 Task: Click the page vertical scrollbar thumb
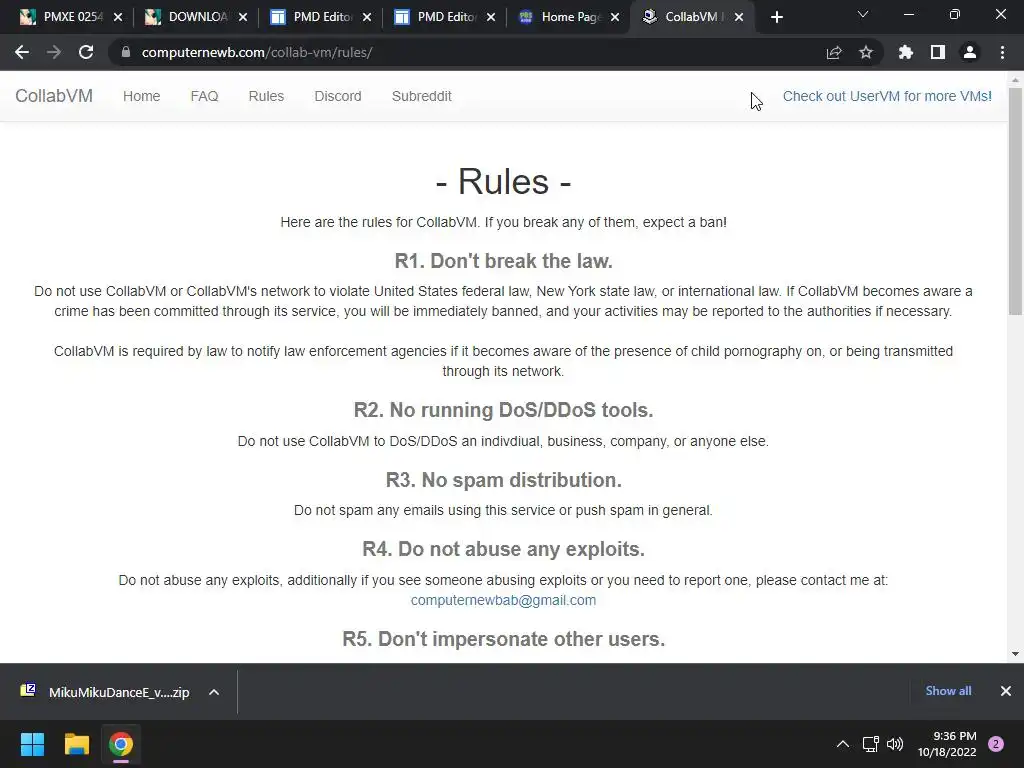[1015, 201]
